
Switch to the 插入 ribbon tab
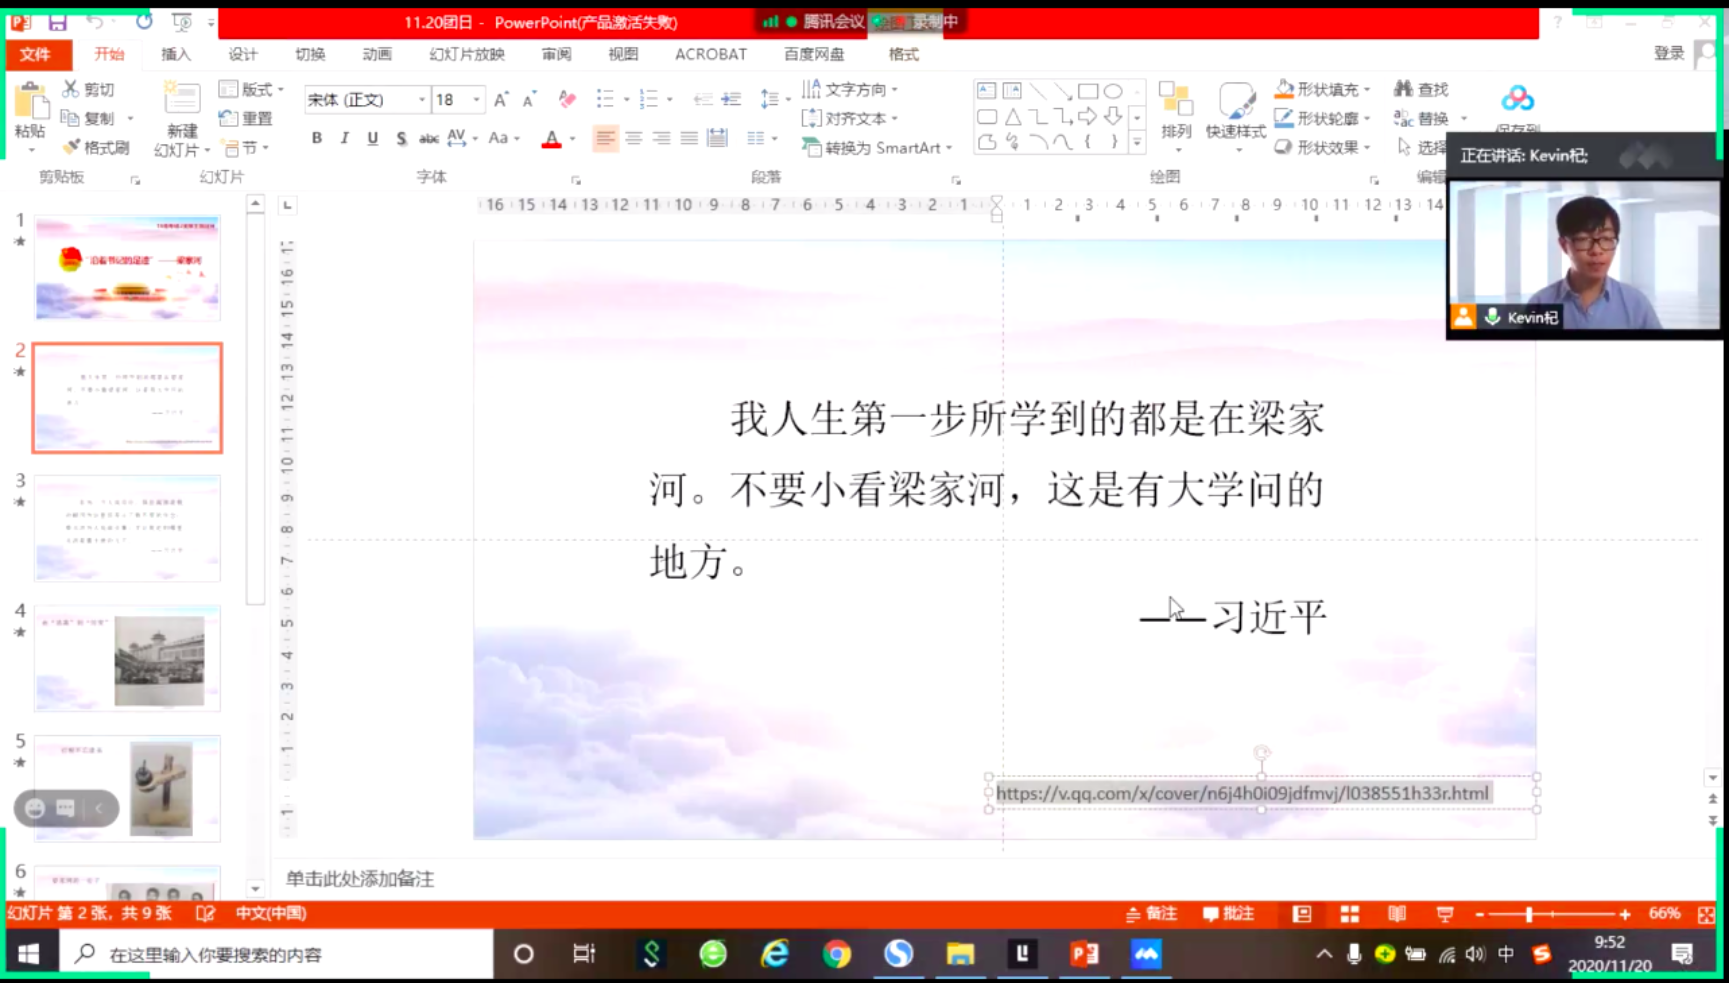[x=176, y=55]
